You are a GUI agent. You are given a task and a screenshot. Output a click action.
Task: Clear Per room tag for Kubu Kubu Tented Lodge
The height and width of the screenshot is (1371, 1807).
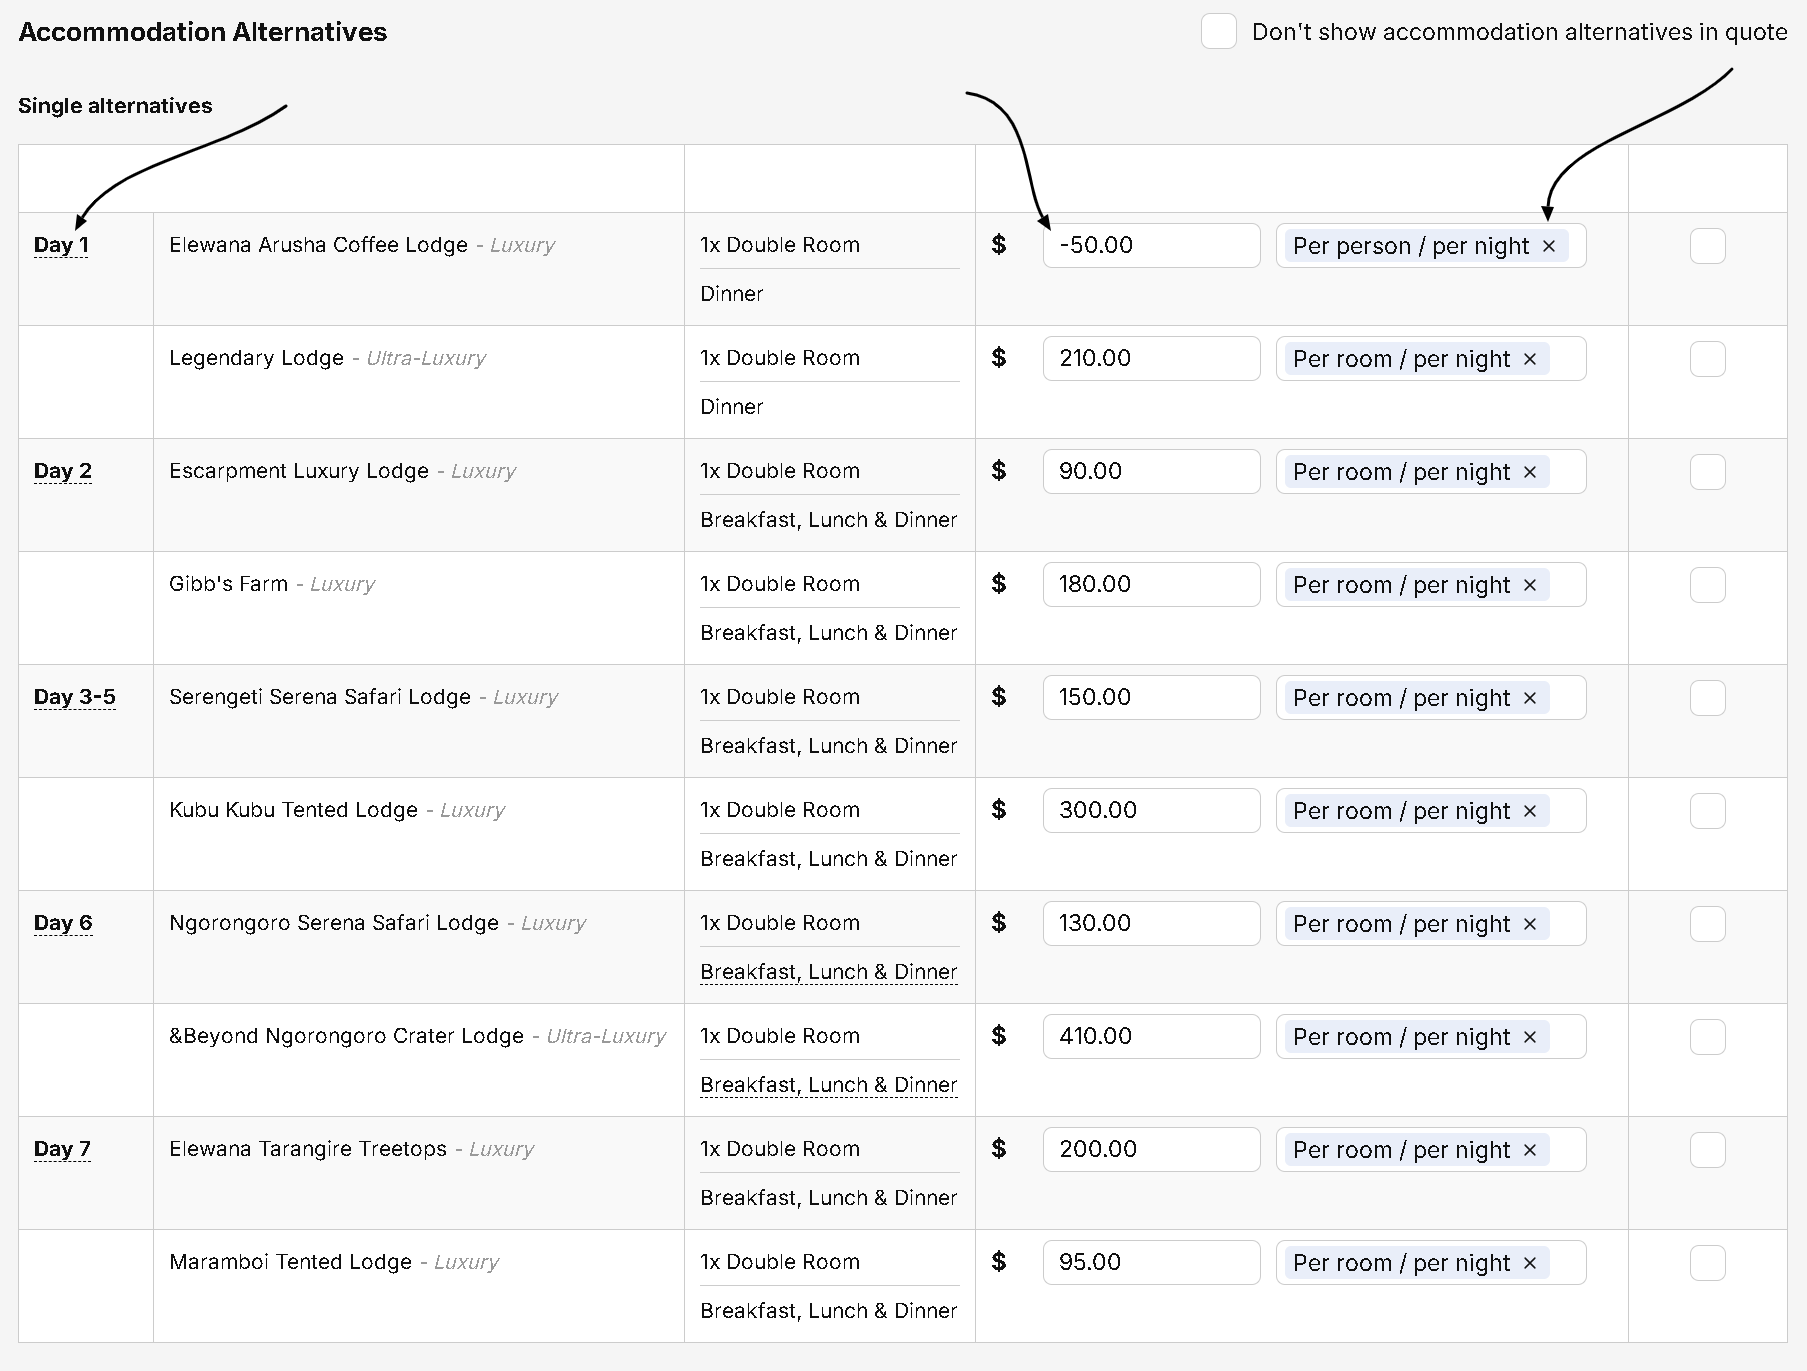(x=1530, y=811)
